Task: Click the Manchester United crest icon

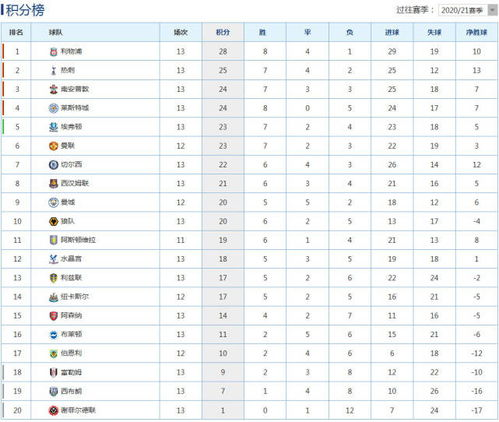Action: tap(53, 146)
